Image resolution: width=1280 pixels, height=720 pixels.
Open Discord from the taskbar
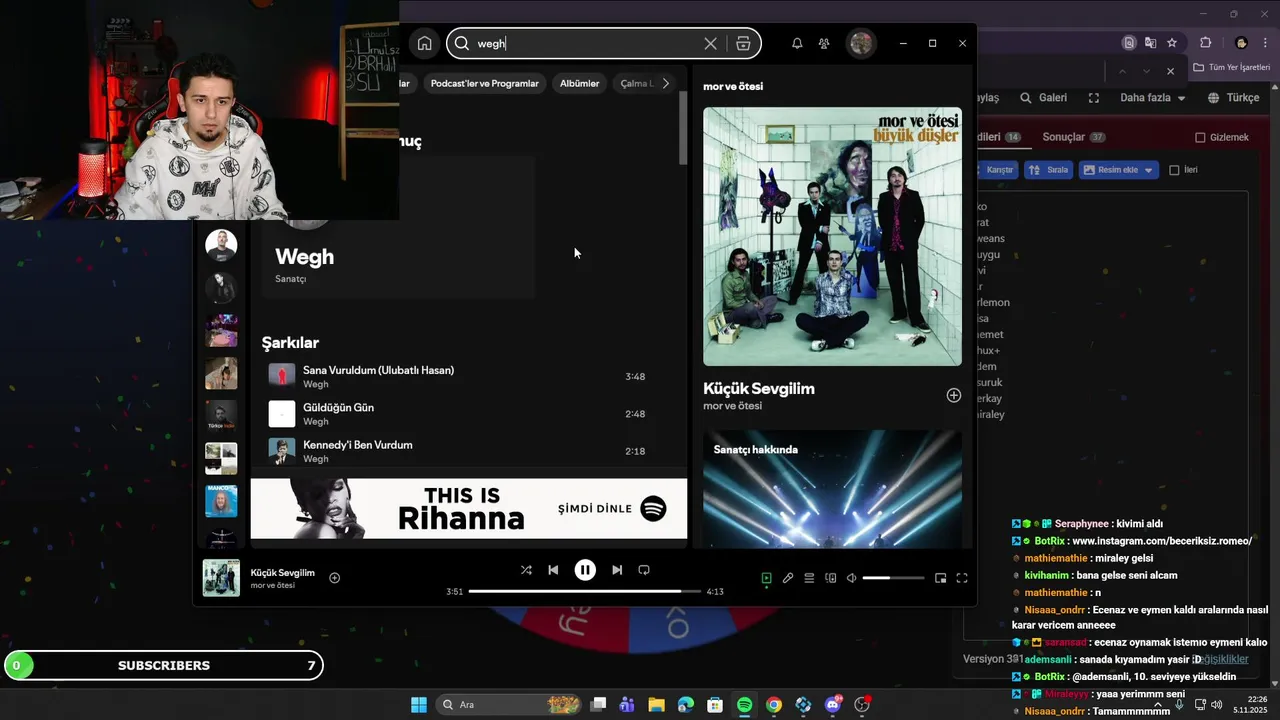(833, 705)
